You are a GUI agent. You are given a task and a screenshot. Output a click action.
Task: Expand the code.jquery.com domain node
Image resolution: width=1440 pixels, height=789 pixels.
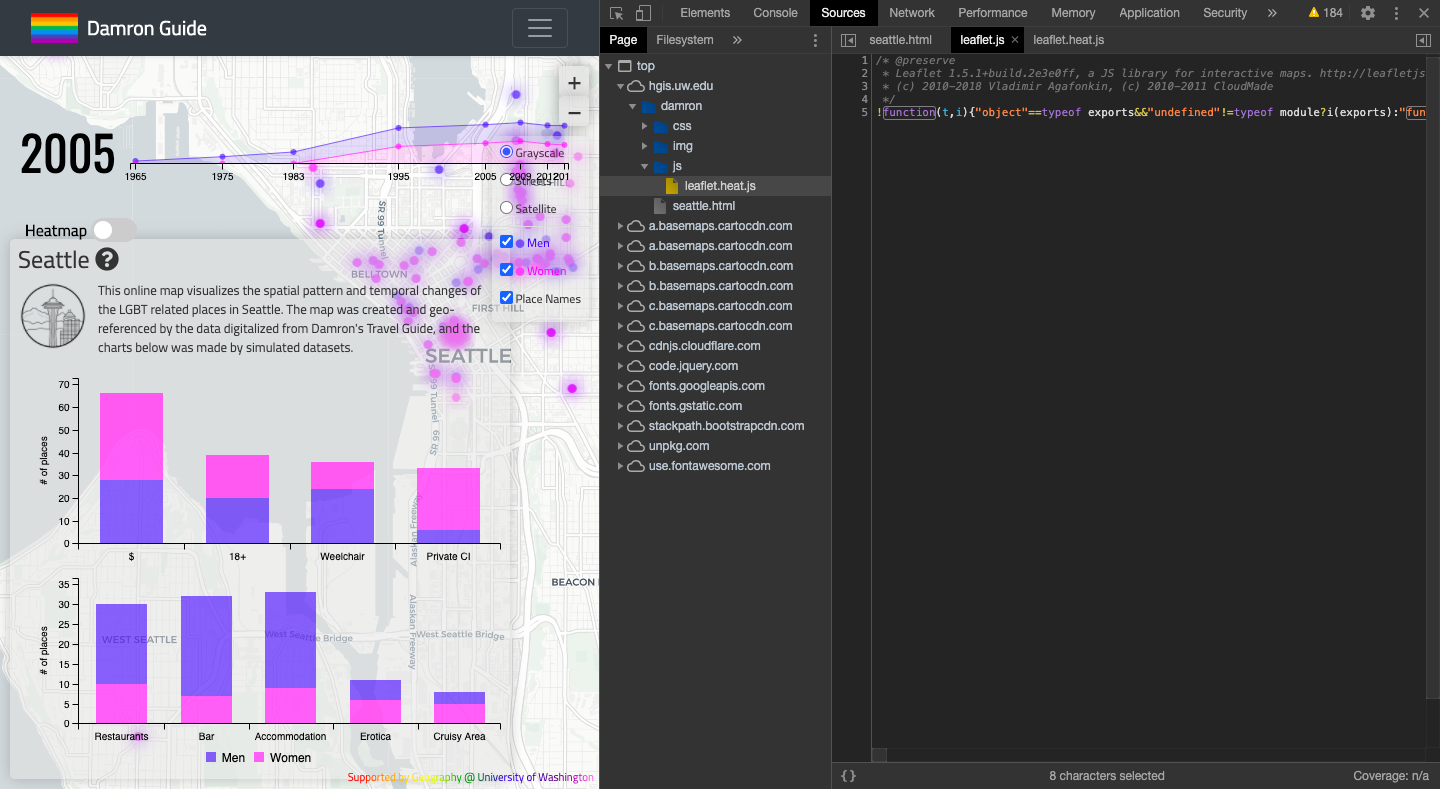(x=621, y=366)
